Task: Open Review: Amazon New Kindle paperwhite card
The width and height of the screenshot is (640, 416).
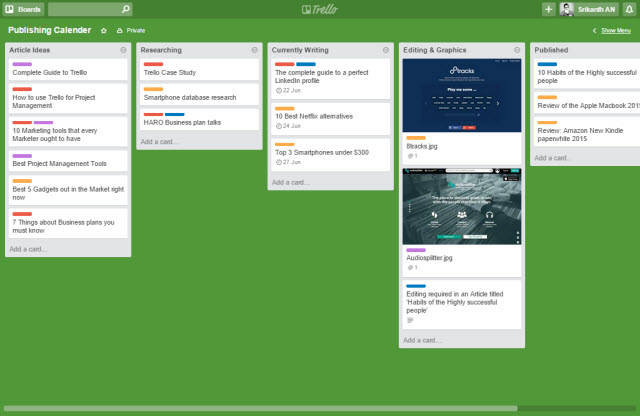Action: (587, 131)
